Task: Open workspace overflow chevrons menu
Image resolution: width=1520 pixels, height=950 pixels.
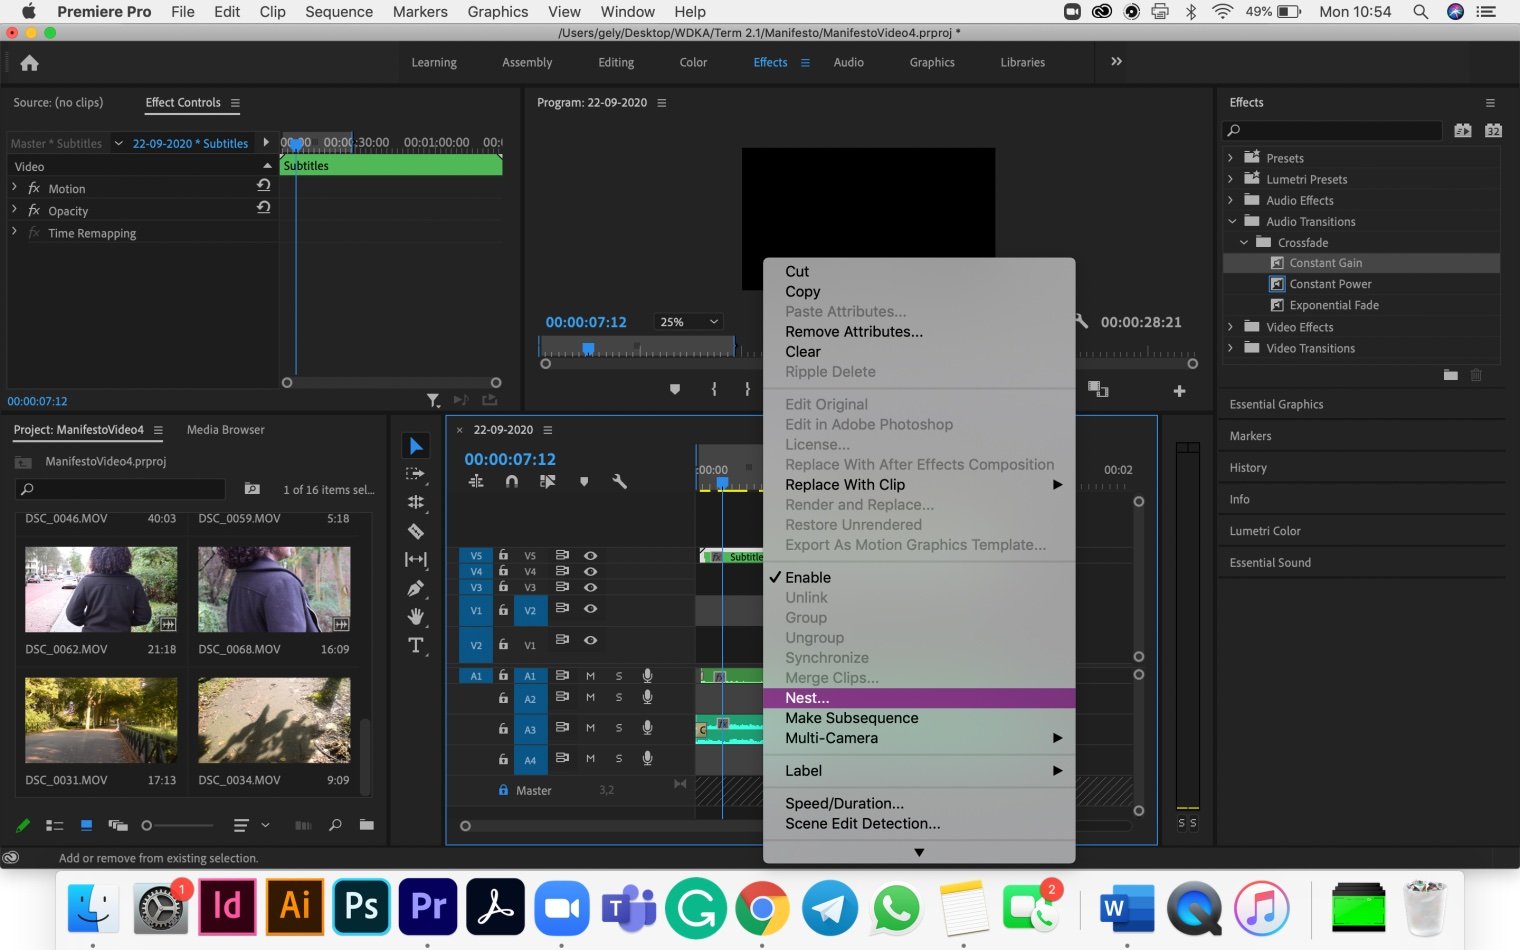Action: pos(1116,61)
